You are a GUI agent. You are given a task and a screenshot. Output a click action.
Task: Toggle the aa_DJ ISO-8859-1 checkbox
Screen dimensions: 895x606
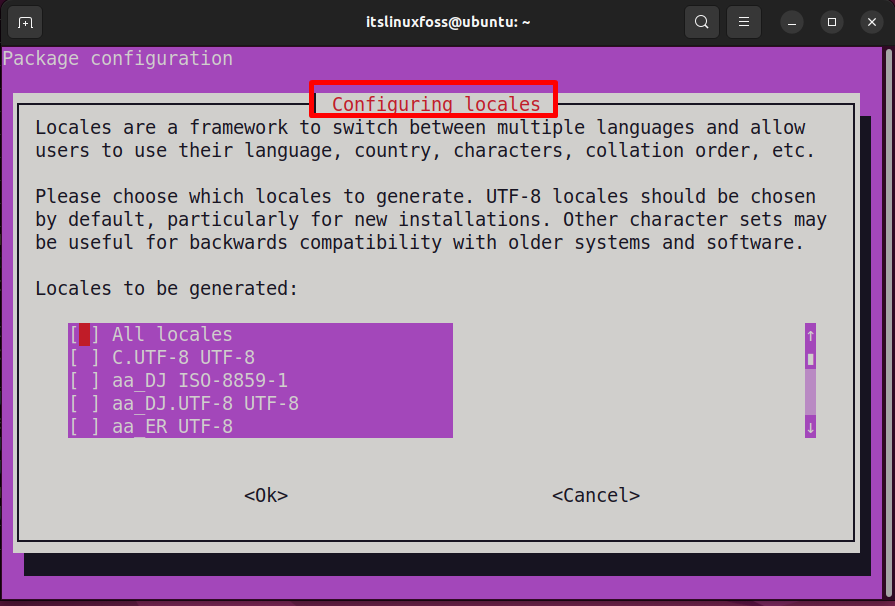84,381
